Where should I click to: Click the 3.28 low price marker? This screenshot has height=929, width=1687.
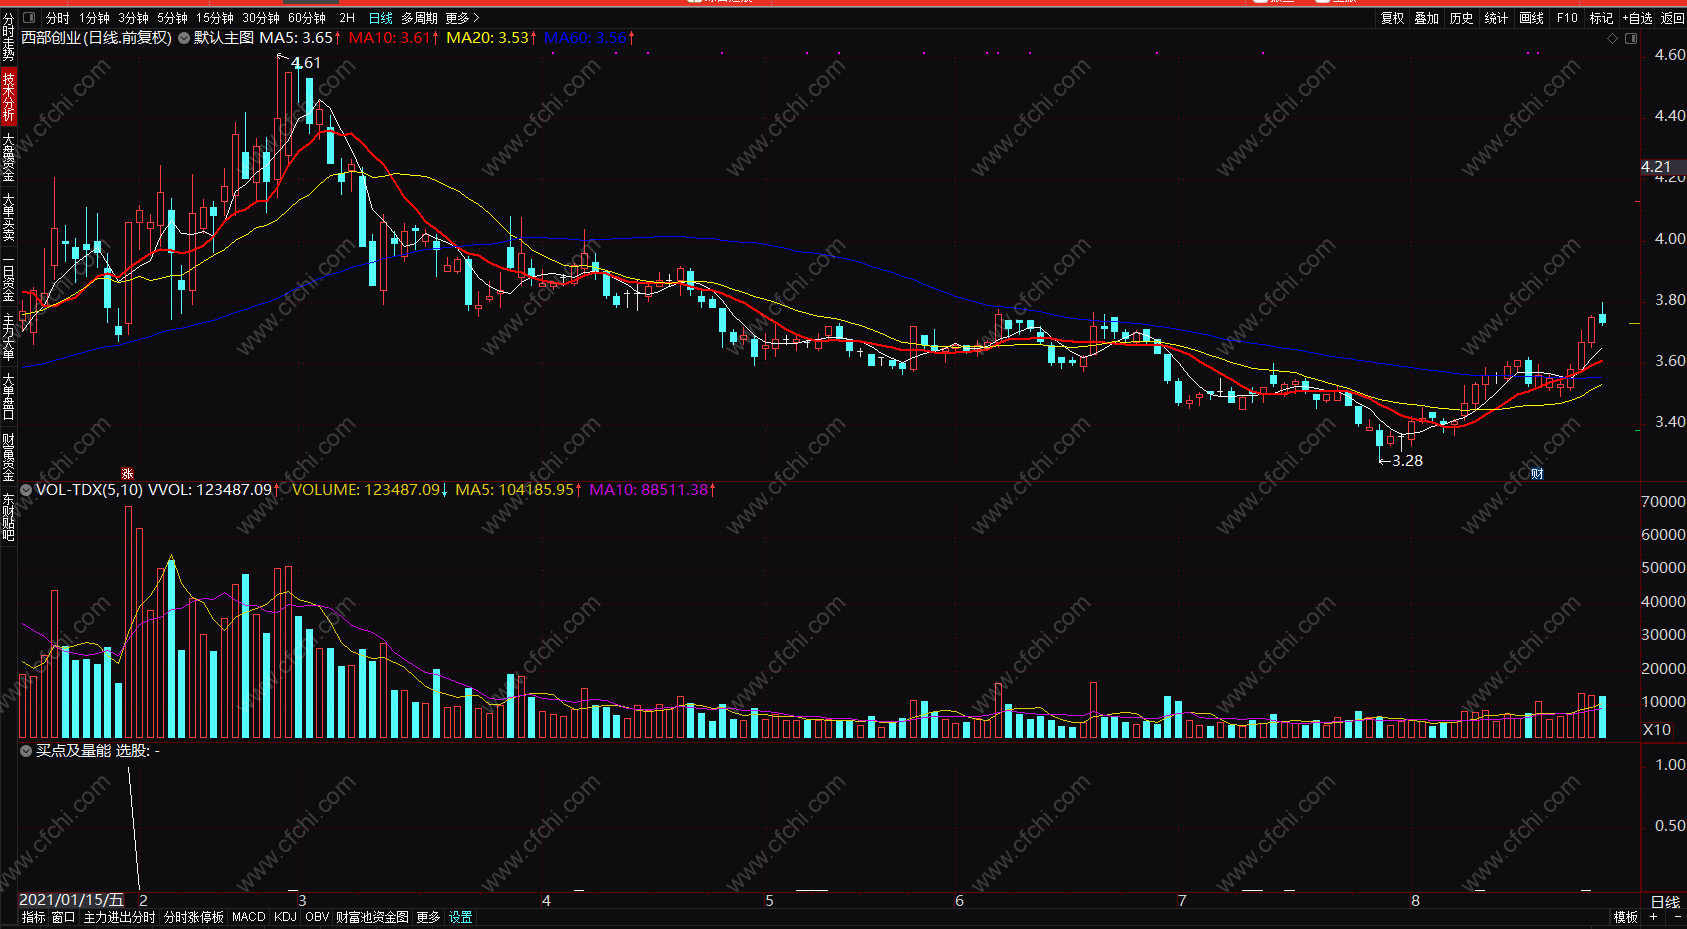[x=1407, y=460]
